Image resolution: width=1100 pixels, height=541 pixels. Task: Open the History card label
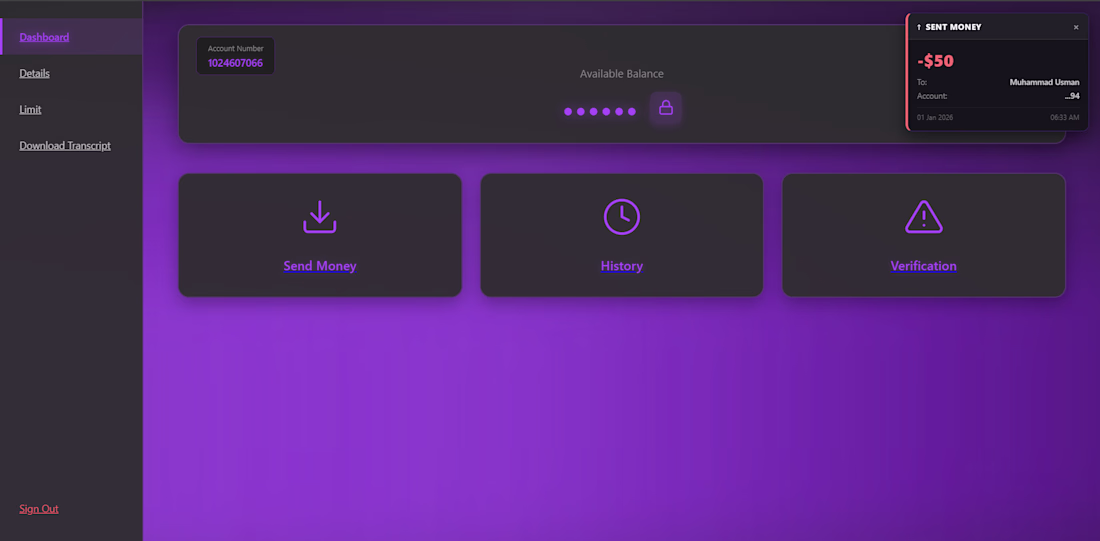[x=622, y=266]
